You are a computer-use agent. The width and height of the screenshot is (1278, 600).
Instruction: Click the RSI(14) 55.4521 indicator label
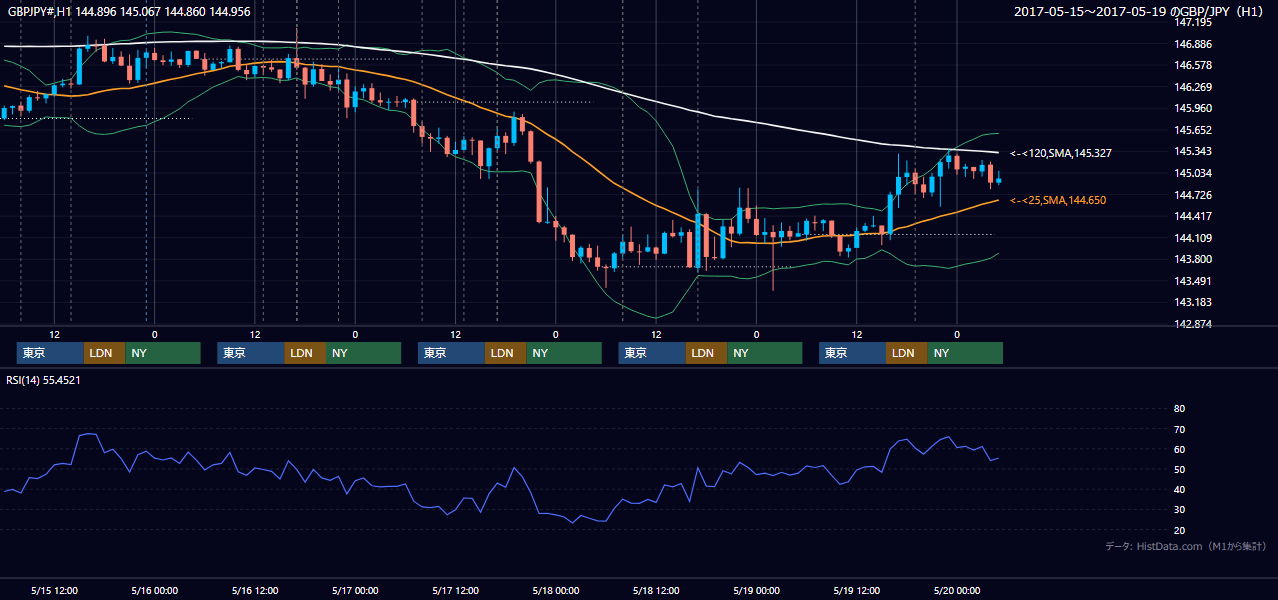click(44, 380)
